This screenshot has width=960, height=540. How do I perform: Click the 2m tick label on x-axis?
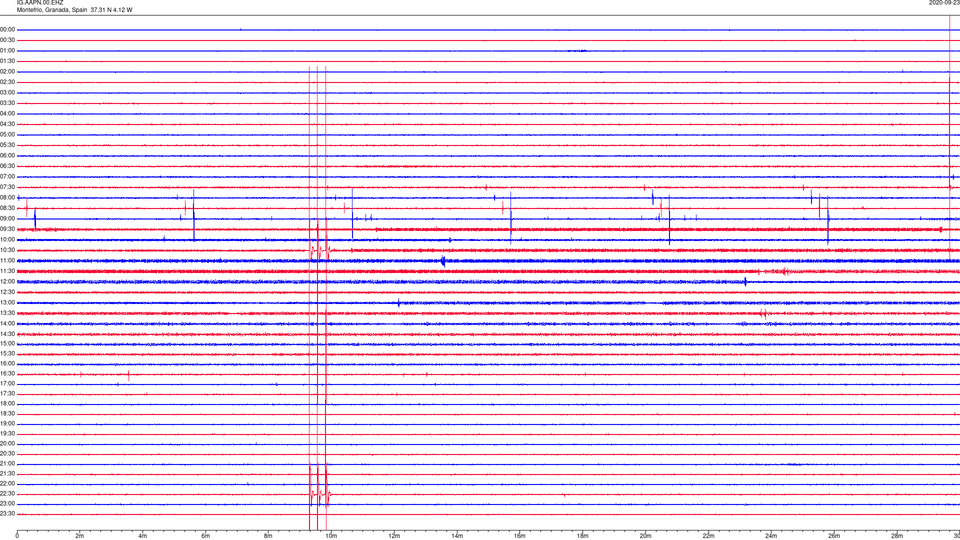pos(80,536)
